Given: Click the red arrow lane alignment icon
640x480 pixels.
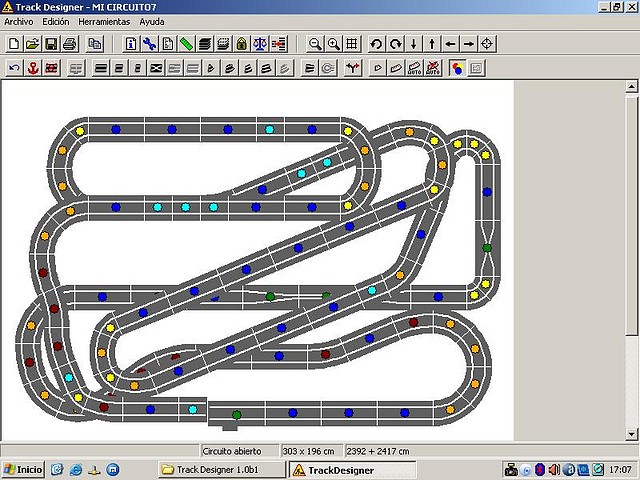Looking at the screenshot, I should [x=279, y=44].
